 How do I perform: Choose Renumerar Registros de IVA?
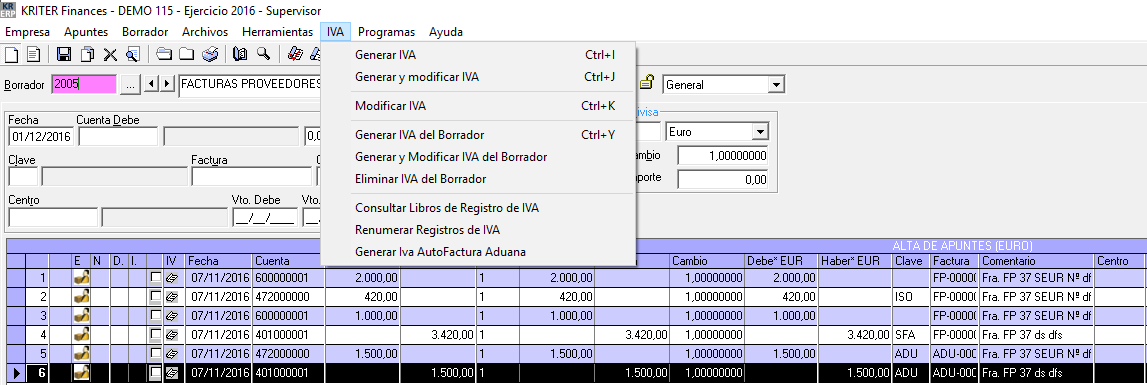478,230
